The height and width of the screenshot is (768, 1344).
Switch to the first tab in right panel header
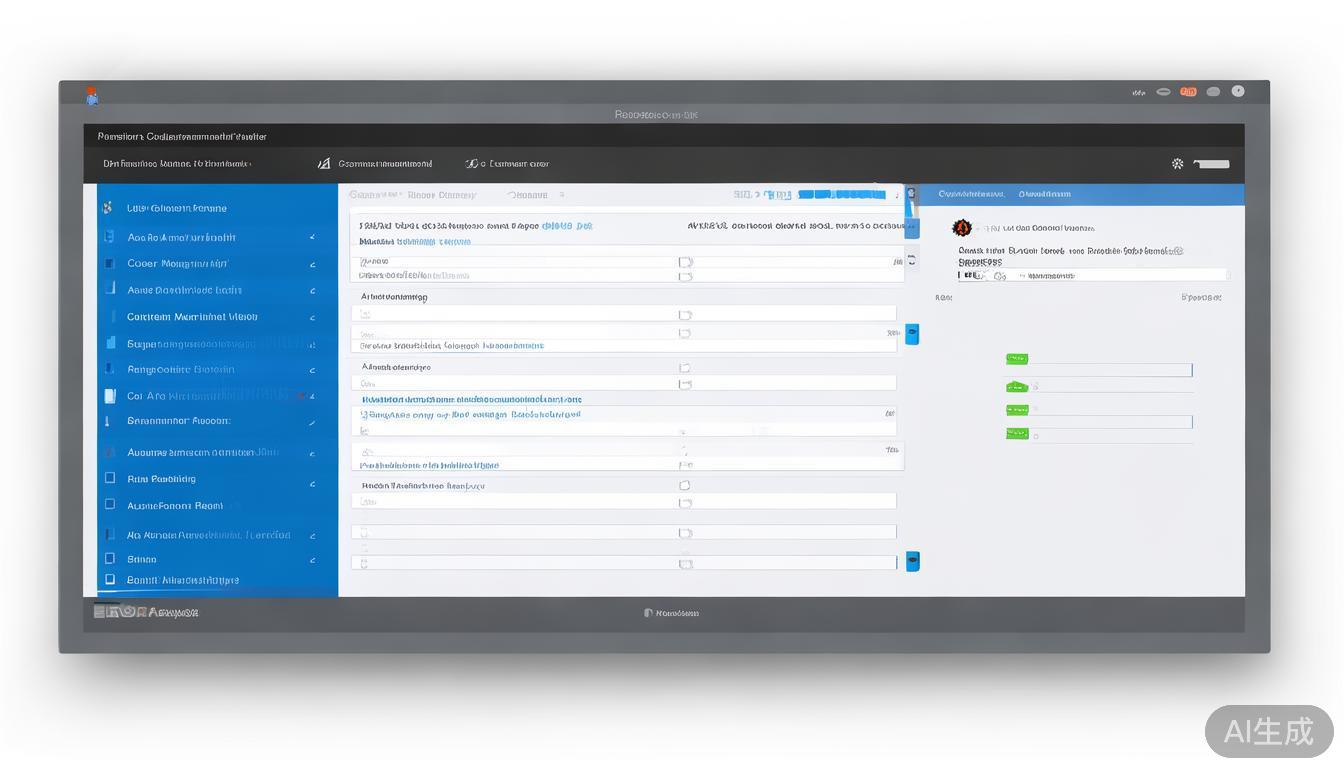tap(970, 194)
